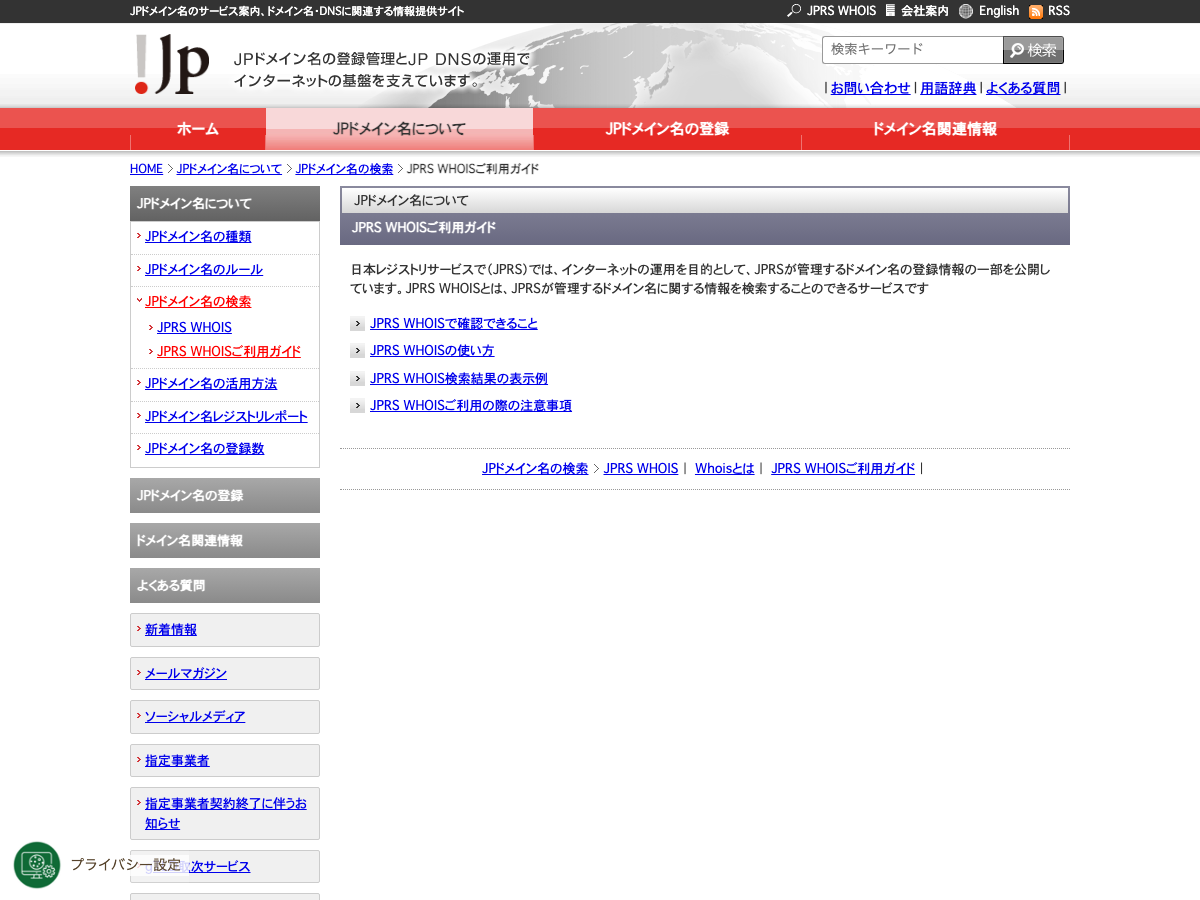Click Whoisとは in footer navigation
The height and width of the screenshot is (900, 1200).
pyautogui.click(x=725, y=469)
